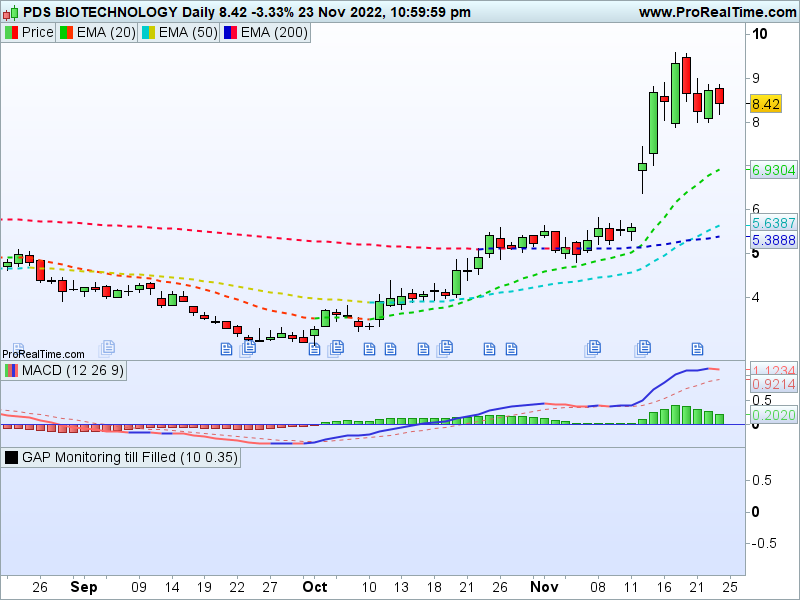This screenshot has height=600, width=800.
Task: Open stacked documents icon just after Nov 11
Action: pos(642,348)
